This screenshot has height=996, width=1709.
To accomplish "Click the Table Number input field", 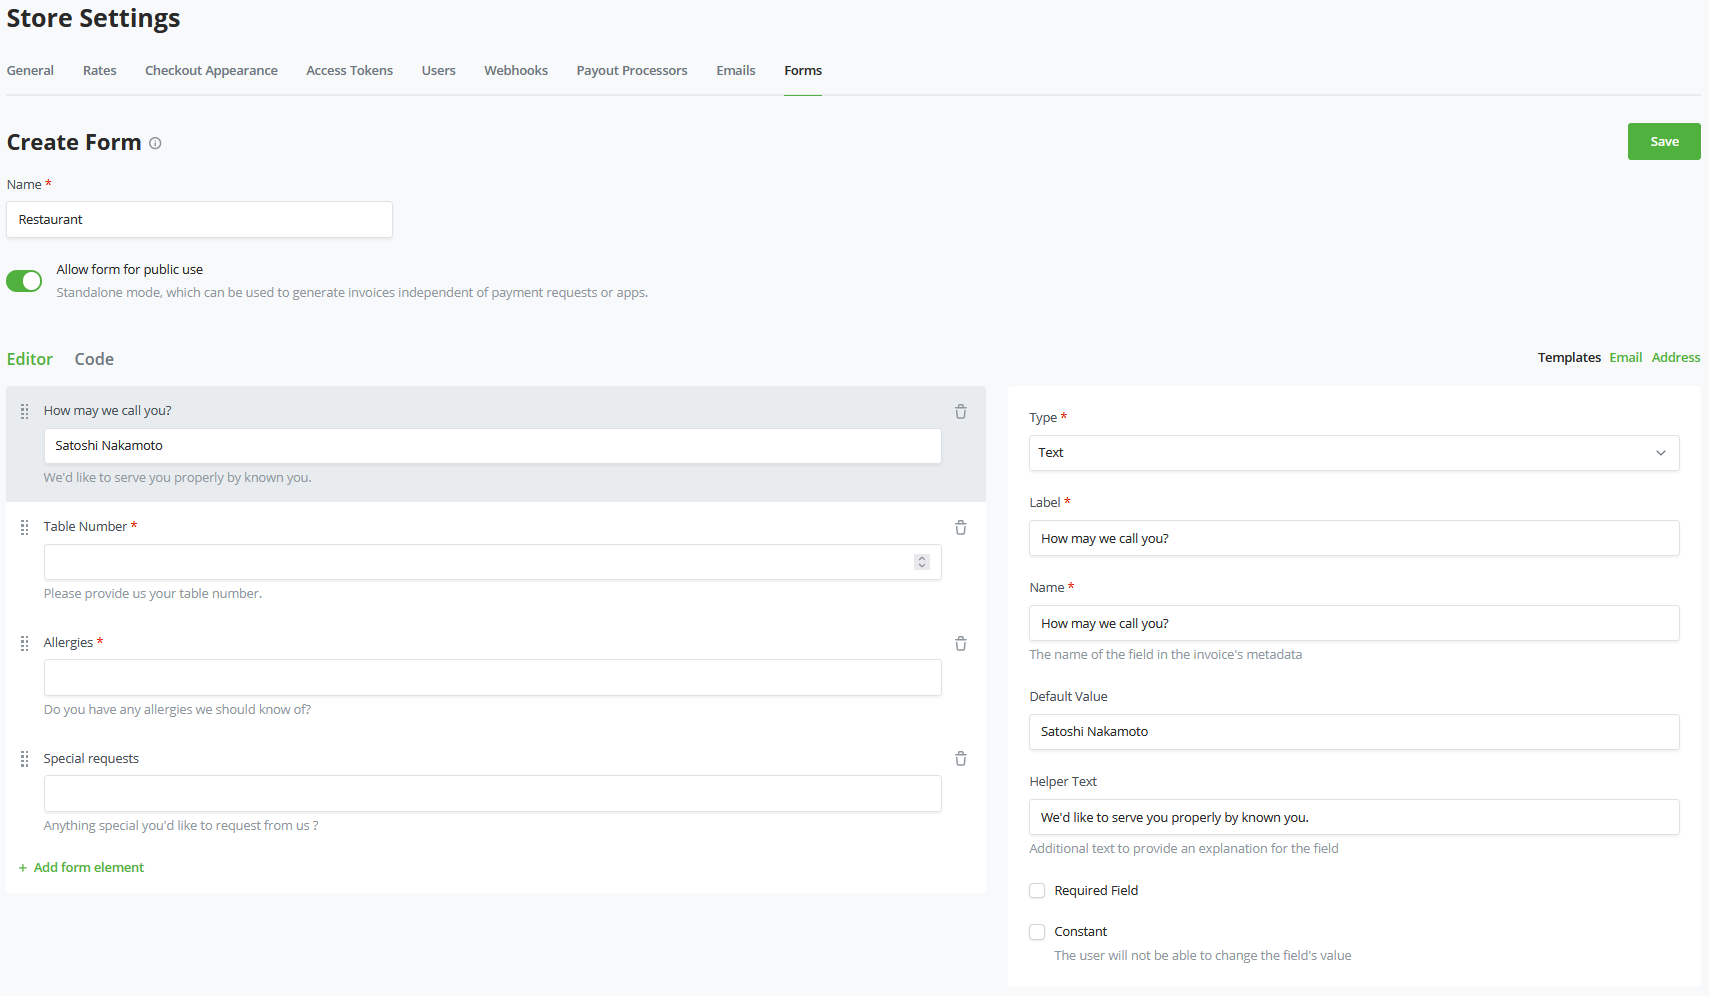I will [x=492, y=562].
